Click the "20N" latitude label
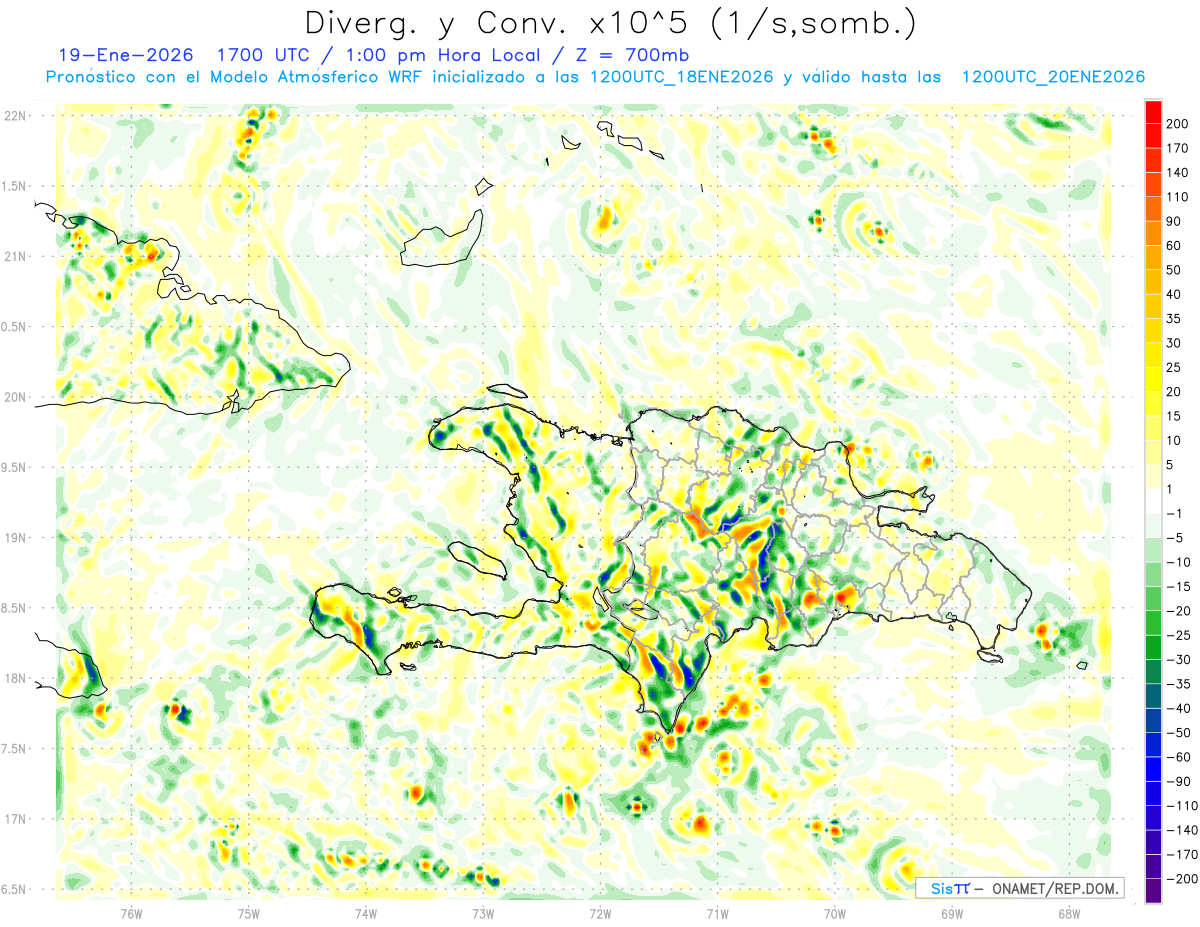This screenshot has height=927, width=1200. coord(14,397)
